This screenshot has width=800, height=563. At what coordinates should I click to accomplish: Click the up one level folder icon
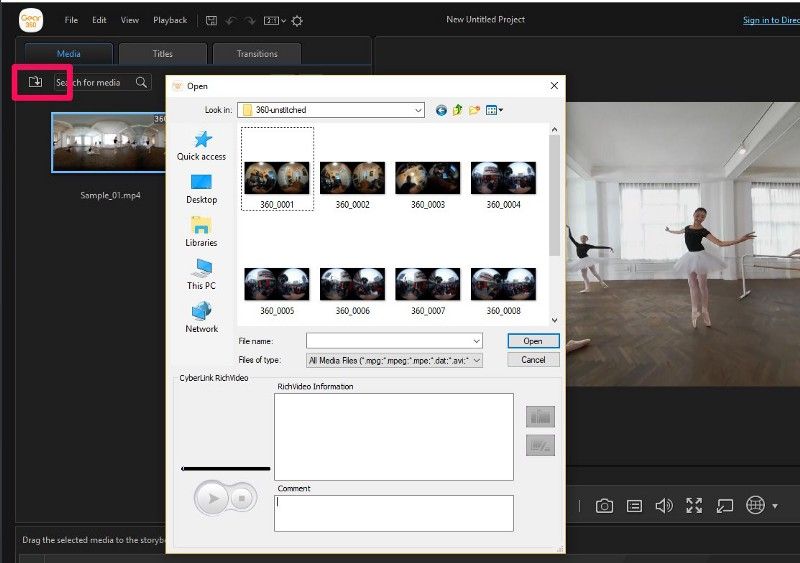tap(458, 110)
